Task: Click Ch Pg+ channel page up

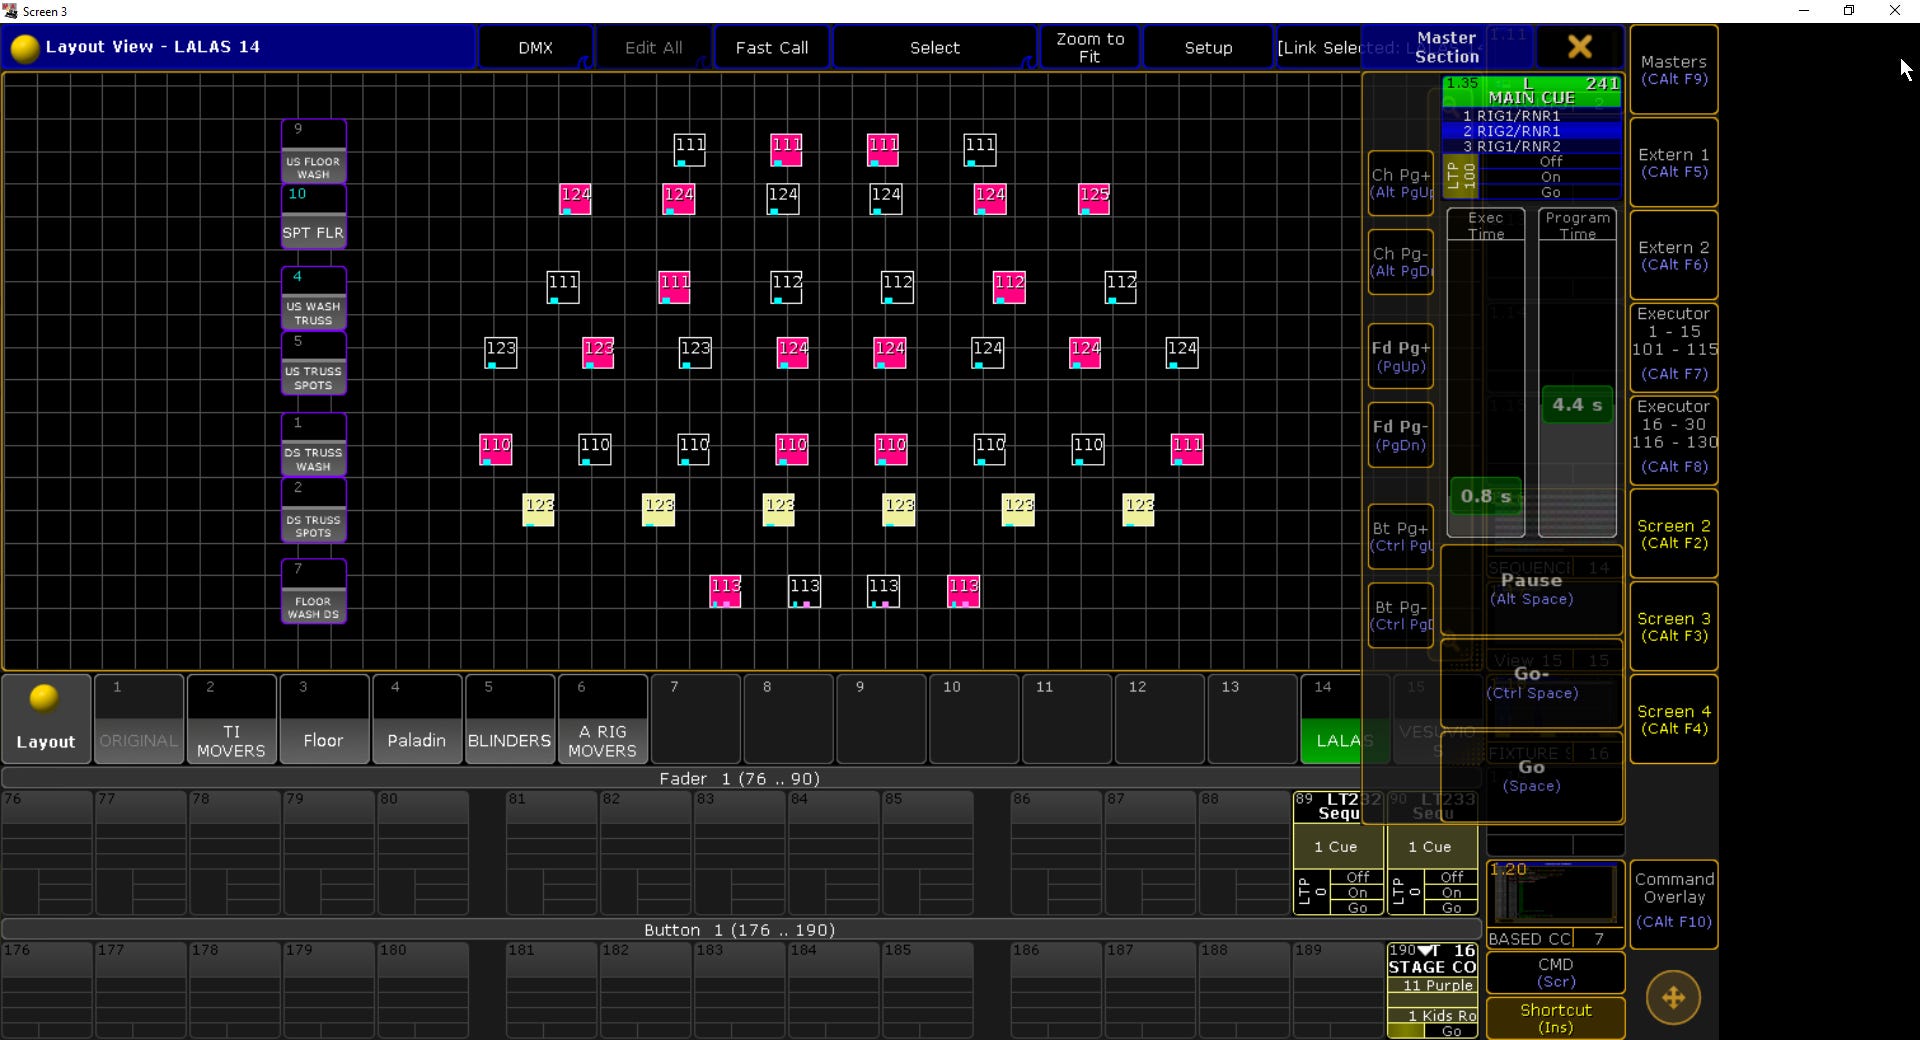Action: point(1401,183)
